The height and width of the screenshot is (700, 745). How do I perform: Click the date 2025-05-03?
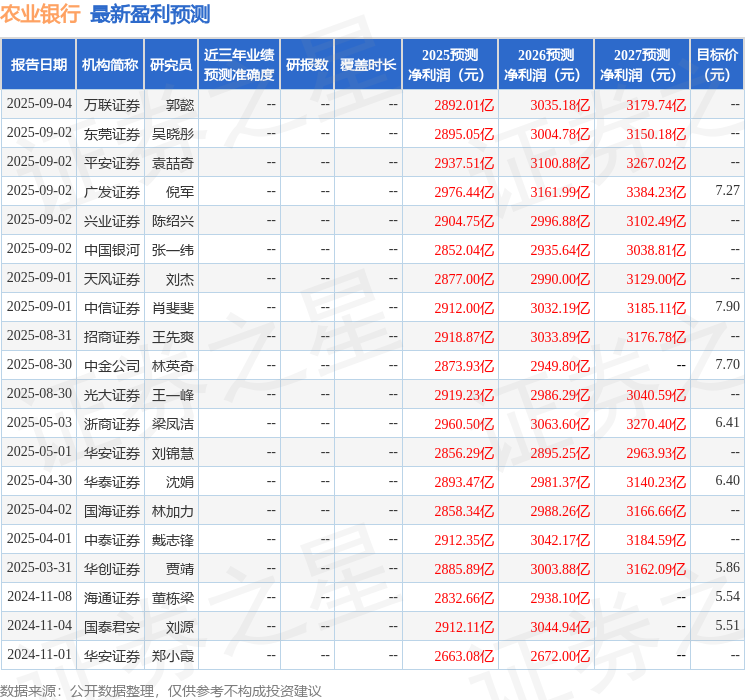click(39, 422)
